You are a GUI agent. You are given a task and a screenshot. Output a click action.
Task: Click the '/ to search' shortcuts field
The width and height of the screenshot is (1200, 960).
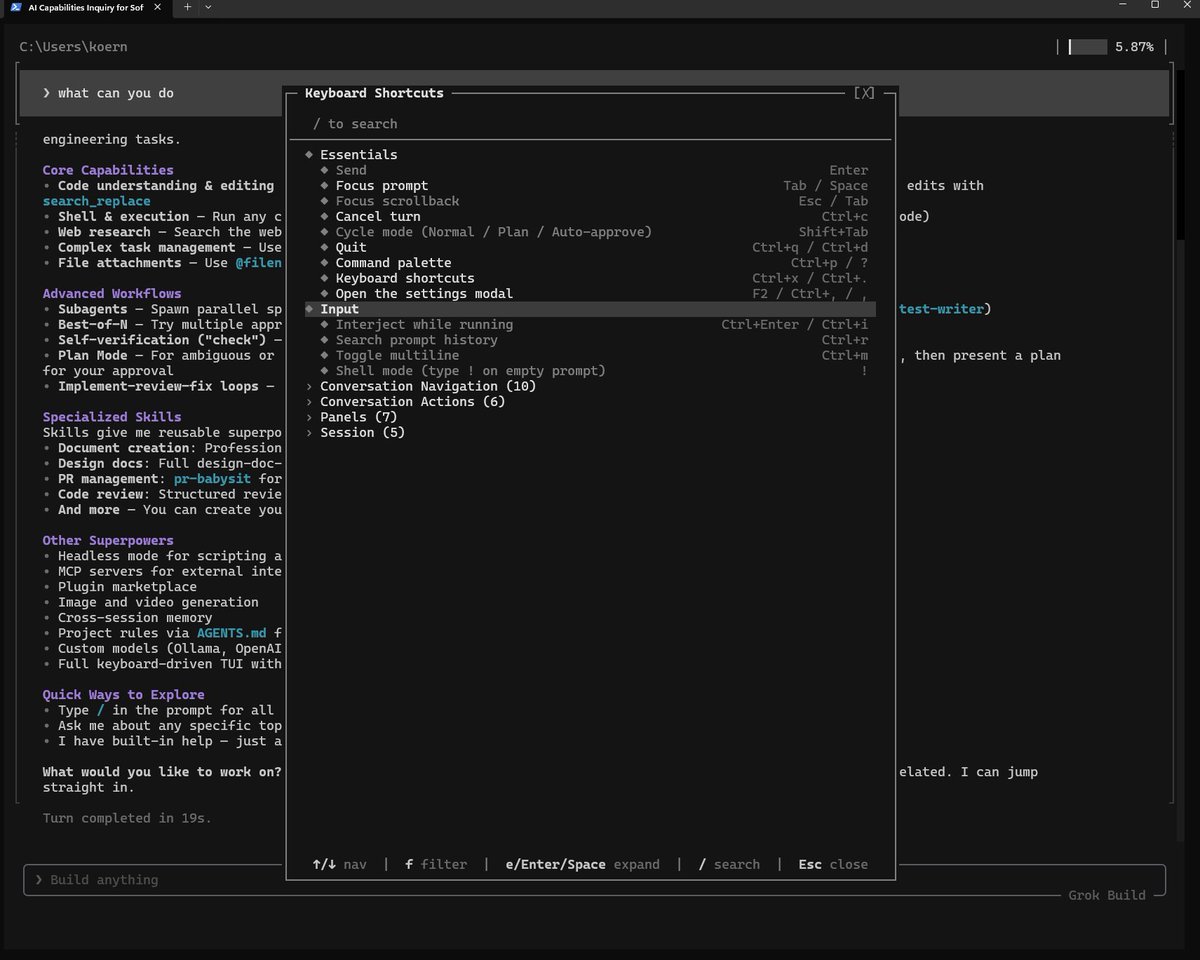pos(590,124)
